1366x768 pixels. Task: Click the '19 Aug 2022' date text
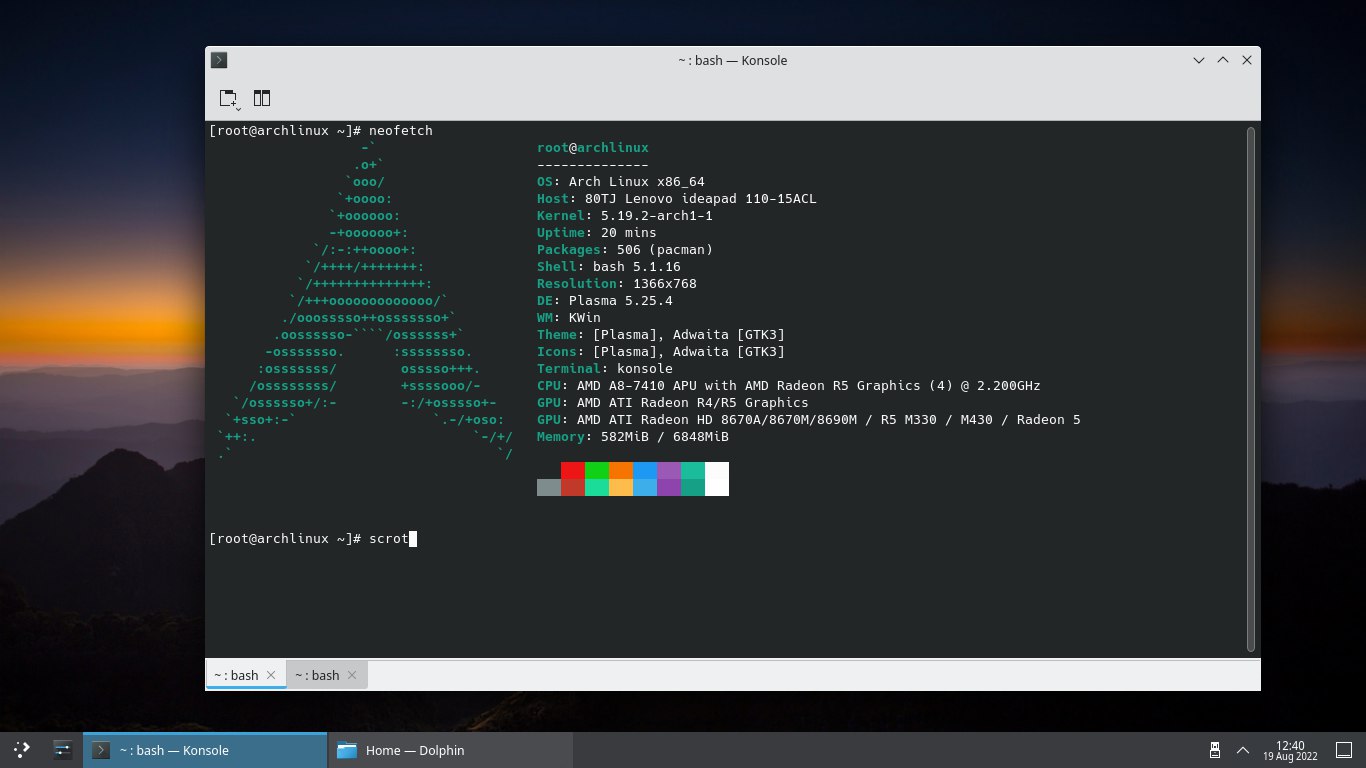[1291, 757]
